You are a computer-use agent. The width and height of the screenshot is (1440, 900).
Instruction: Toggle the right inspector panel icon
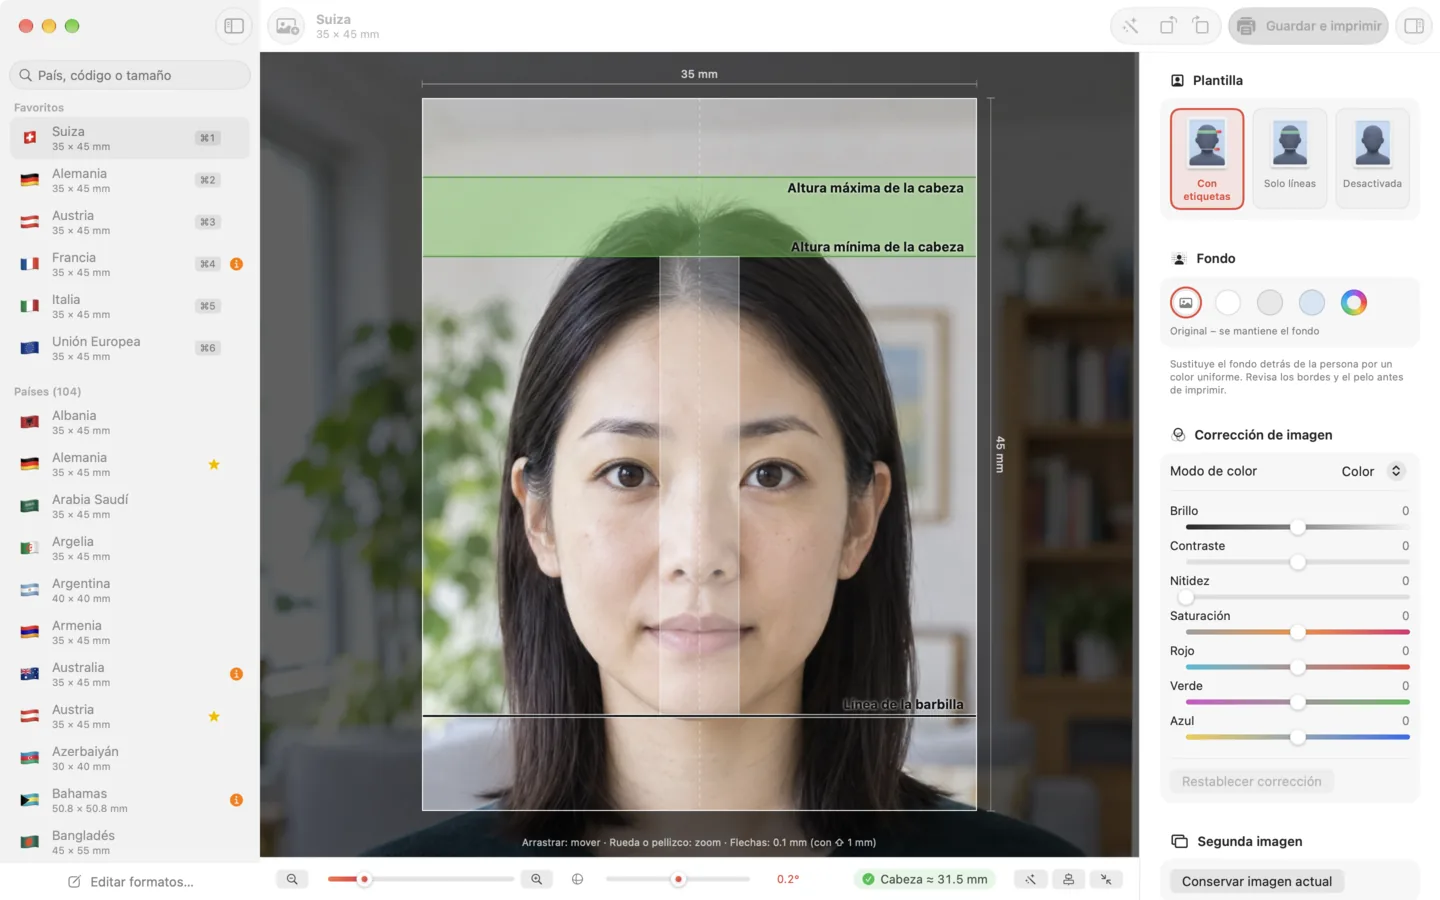point(1414,26)
